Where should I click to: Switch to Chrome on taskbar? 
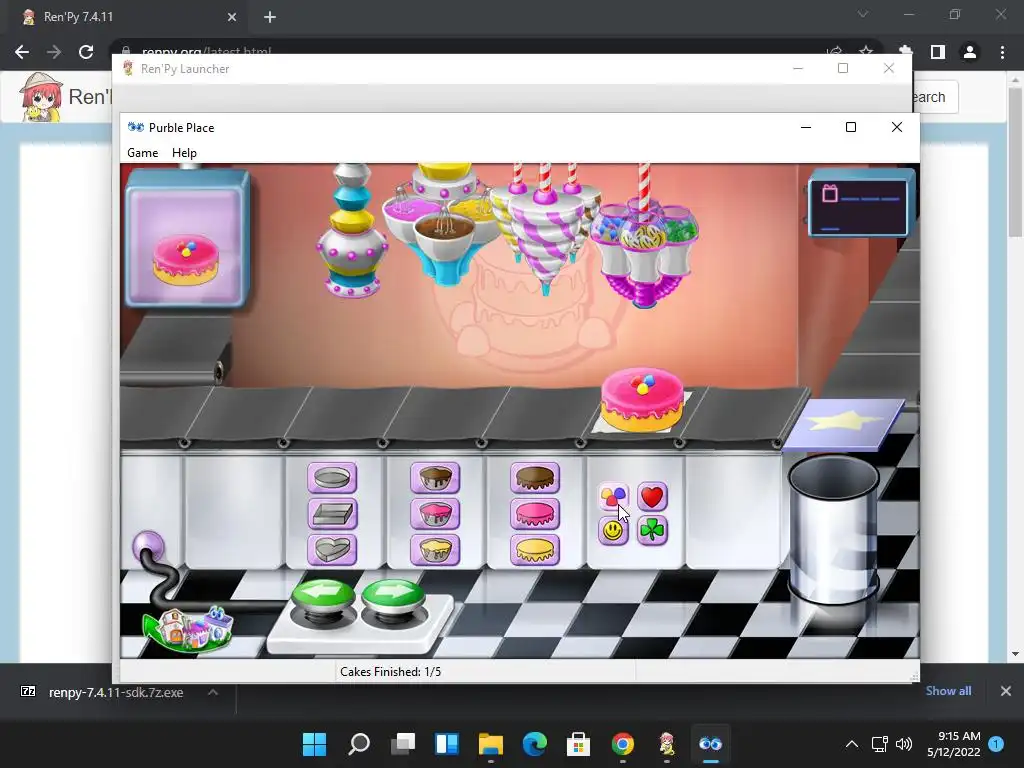click(622, 744)
